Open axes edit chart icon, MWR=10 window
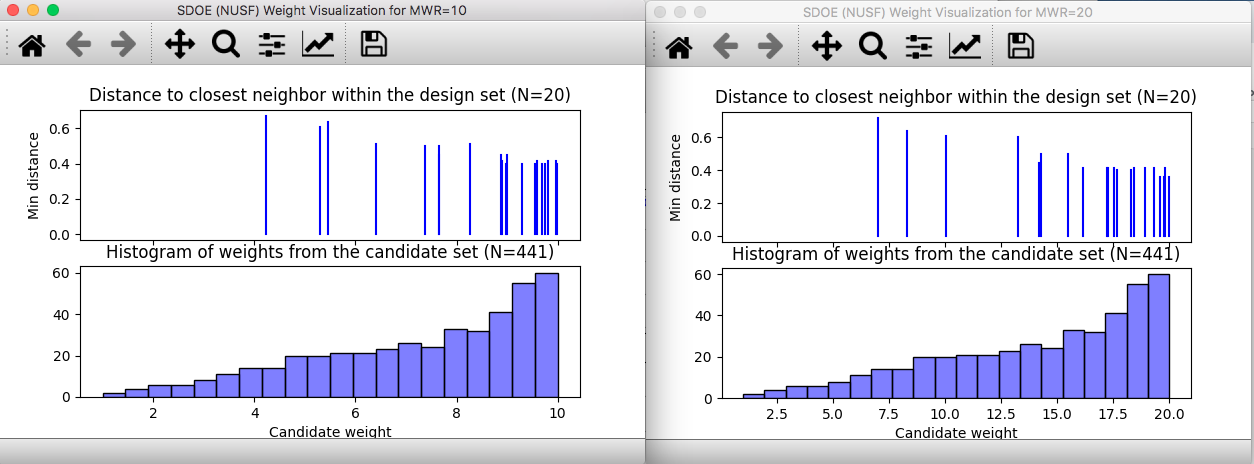 [319, 44]
